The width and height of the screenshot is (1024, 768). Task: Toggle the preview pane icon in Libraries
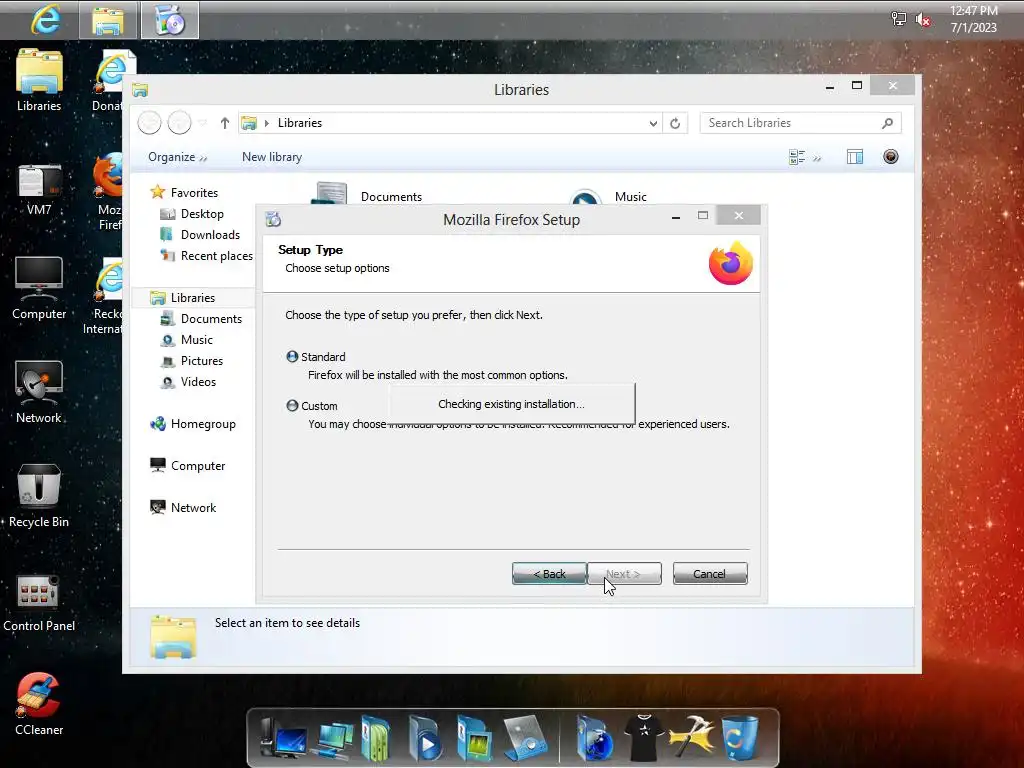[x=855, y=157]
